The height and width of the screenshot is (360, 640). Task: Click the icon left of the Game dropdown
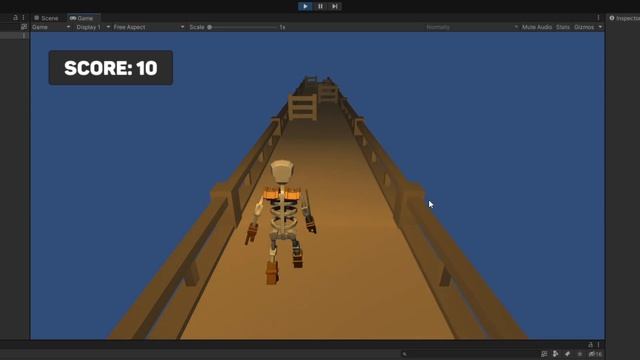coord(24,27)
